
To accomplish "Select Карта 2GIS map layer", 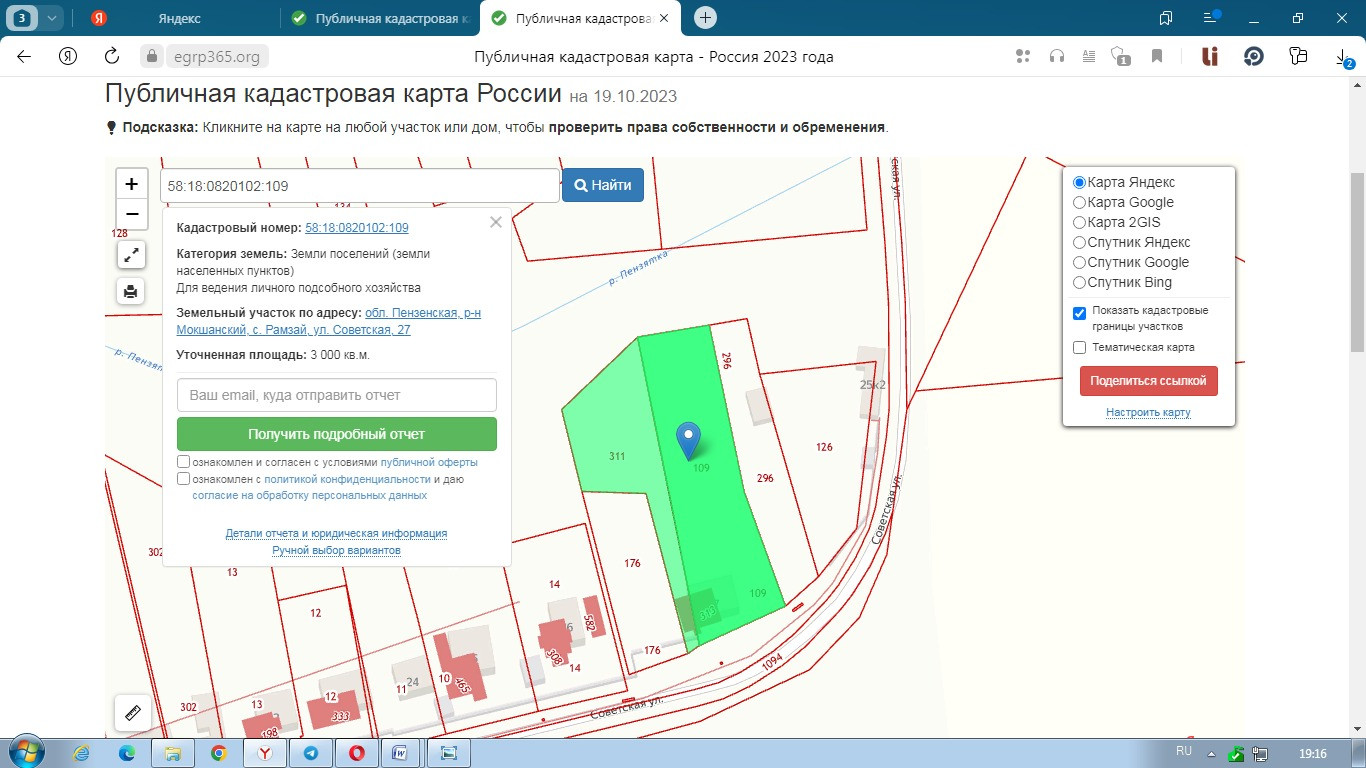I will point(1079,222).
